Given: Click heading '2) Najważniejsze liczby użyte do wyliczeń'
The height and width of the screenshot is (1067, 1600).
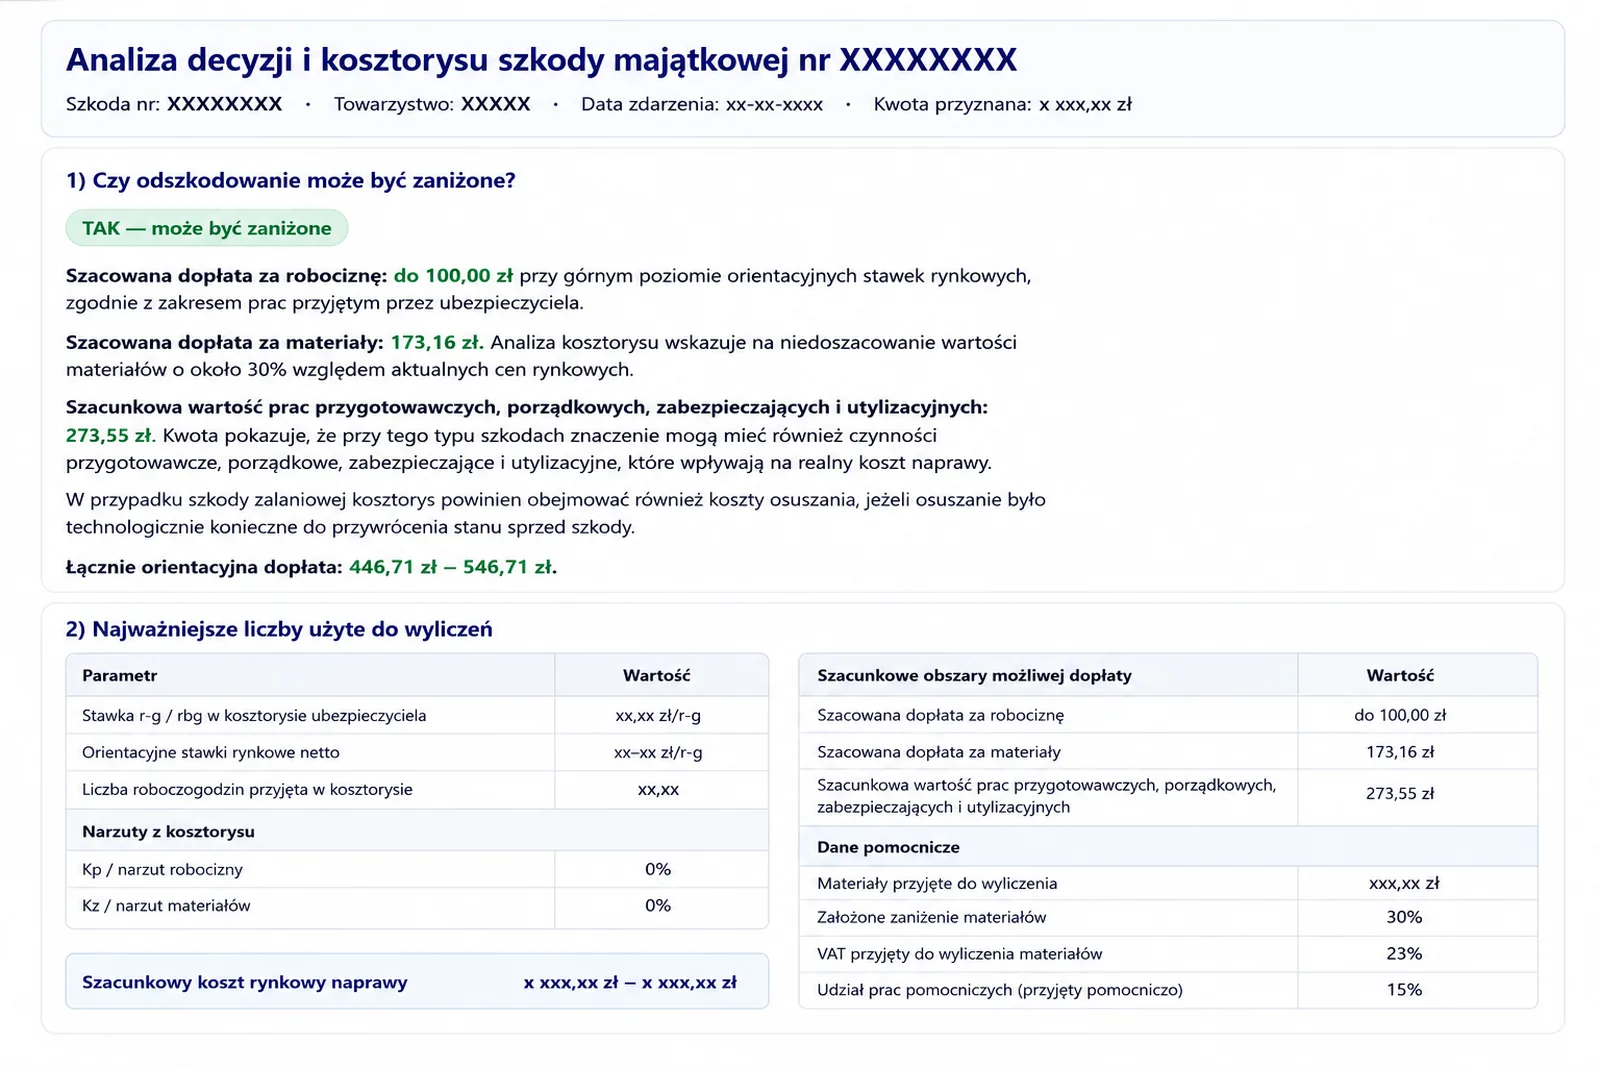Looking at the screenshot, I should tap(279, 629).
